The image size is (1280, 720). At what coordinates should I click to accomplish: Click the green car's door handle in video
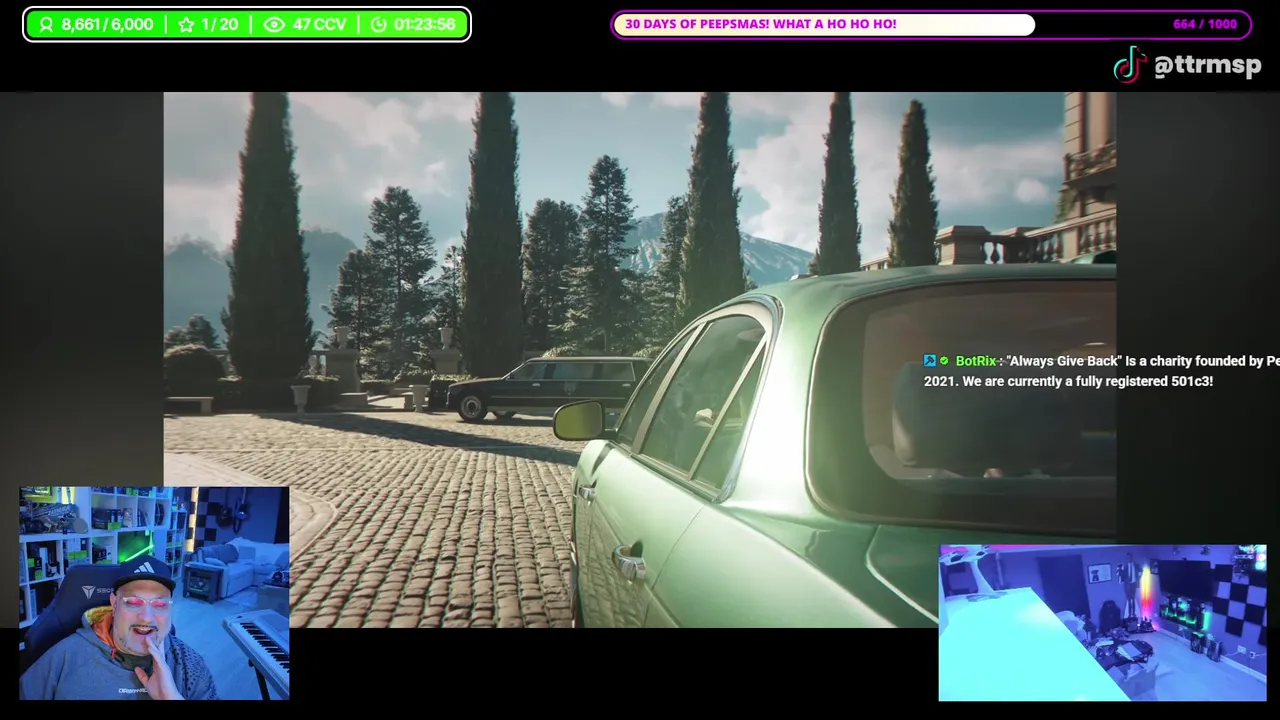coord(629,564)
